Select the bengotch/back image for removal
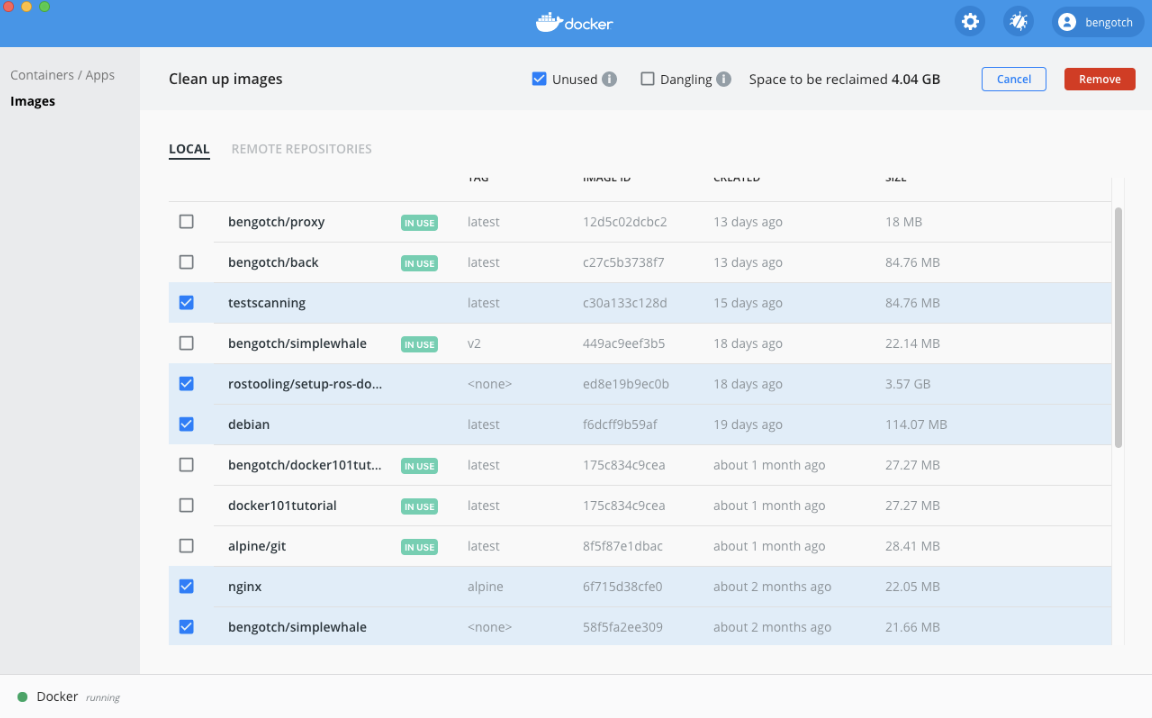 [x=186, y=262]
